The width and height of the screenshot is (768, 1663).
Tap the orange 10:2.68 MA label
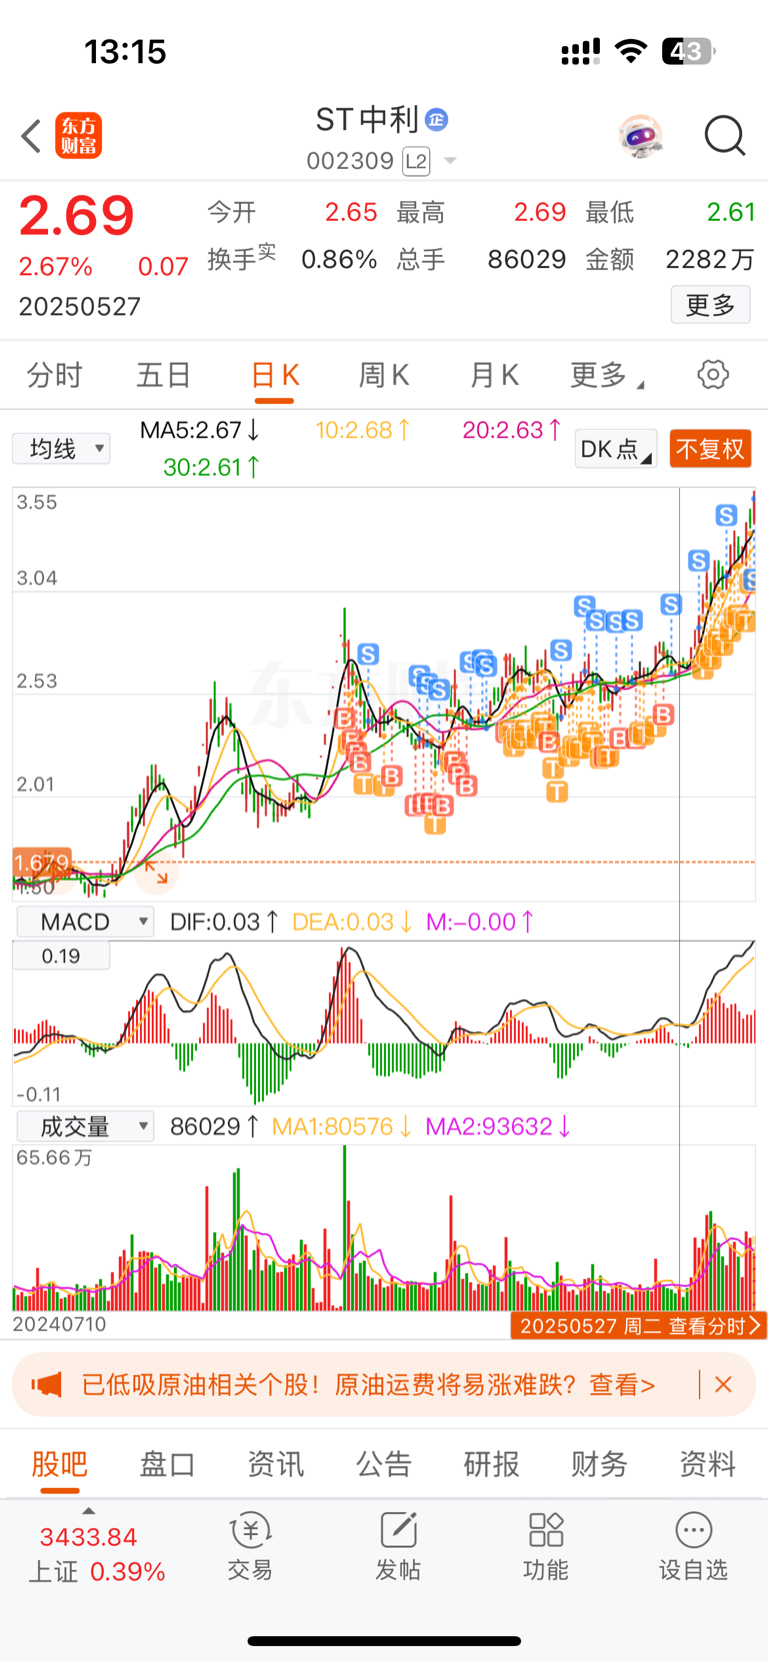pos(363,430)
